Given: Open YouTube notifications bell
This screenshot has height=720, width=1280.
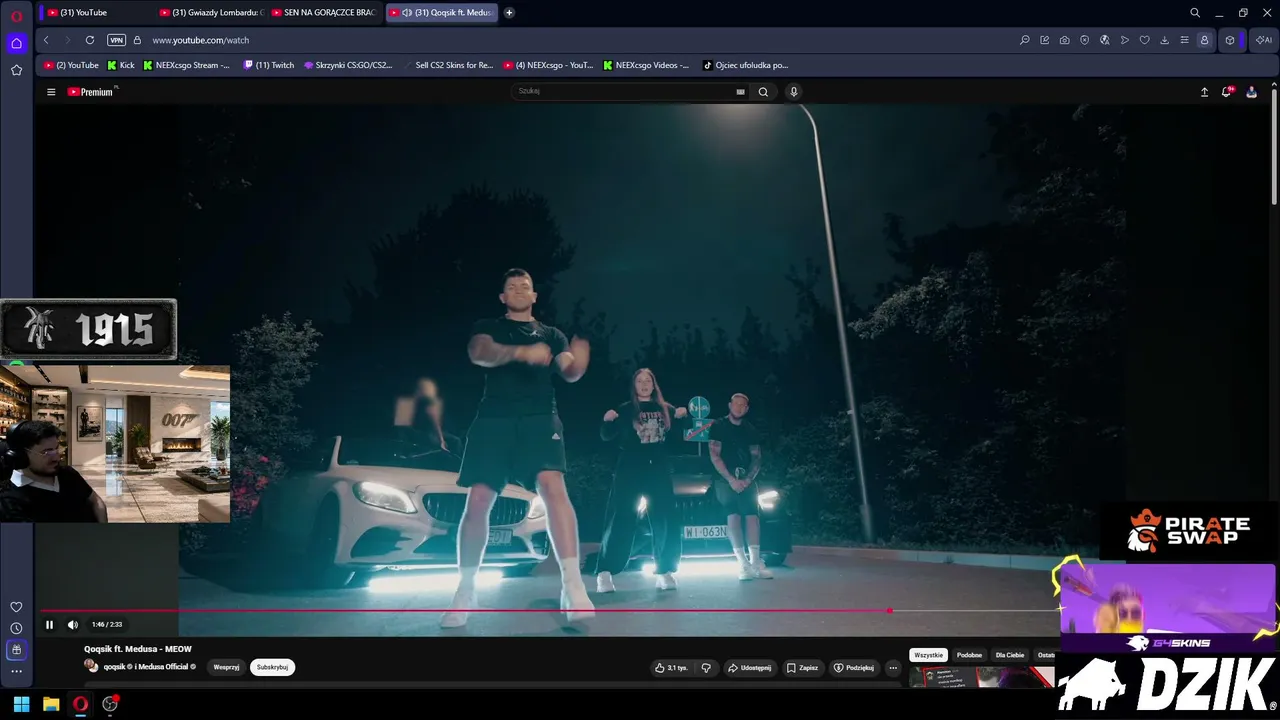Looking at the screenshot, I should [1227, 92].
